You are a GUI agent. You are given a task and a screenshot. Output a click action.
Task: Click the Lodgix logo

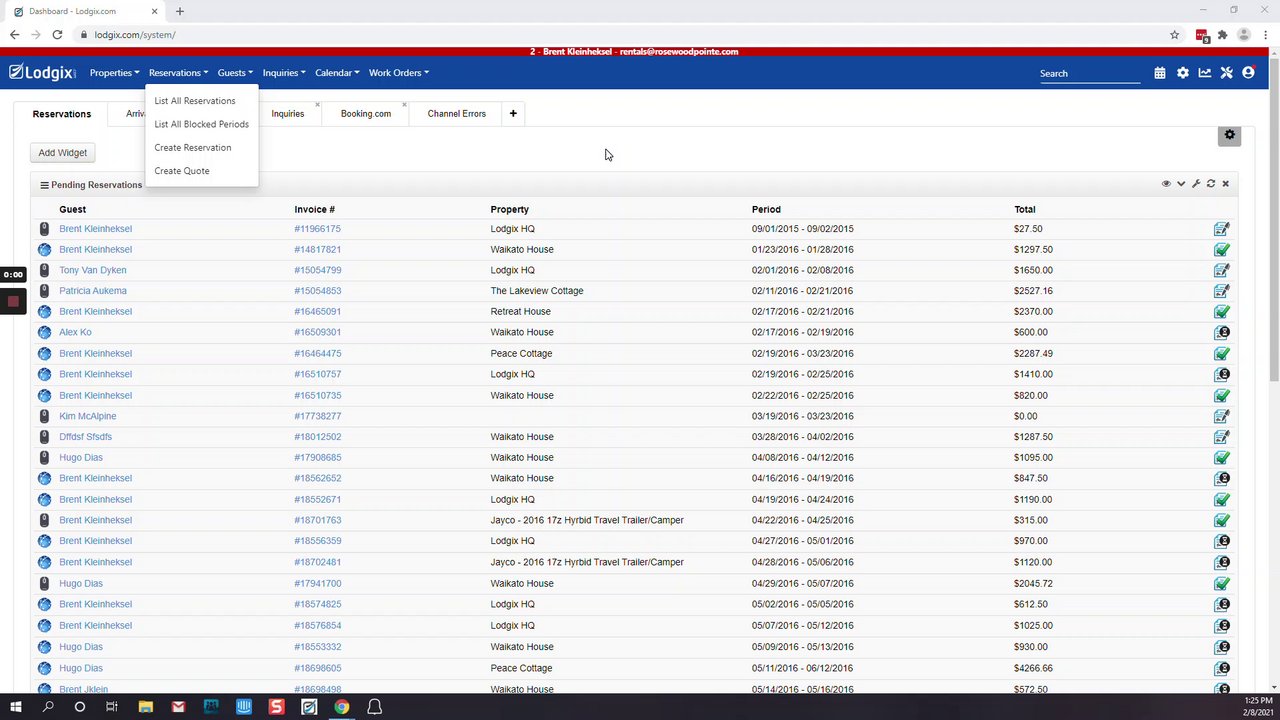42,72
